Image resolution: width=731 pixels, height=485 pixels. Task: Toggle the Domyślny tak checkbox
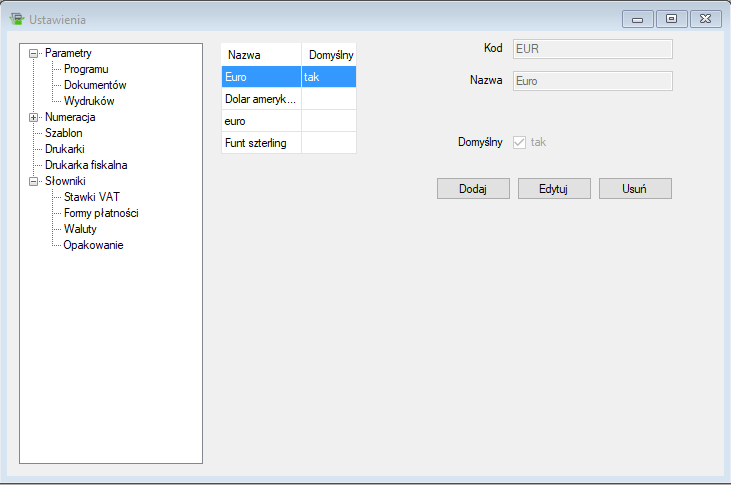(x=519, y=142)
